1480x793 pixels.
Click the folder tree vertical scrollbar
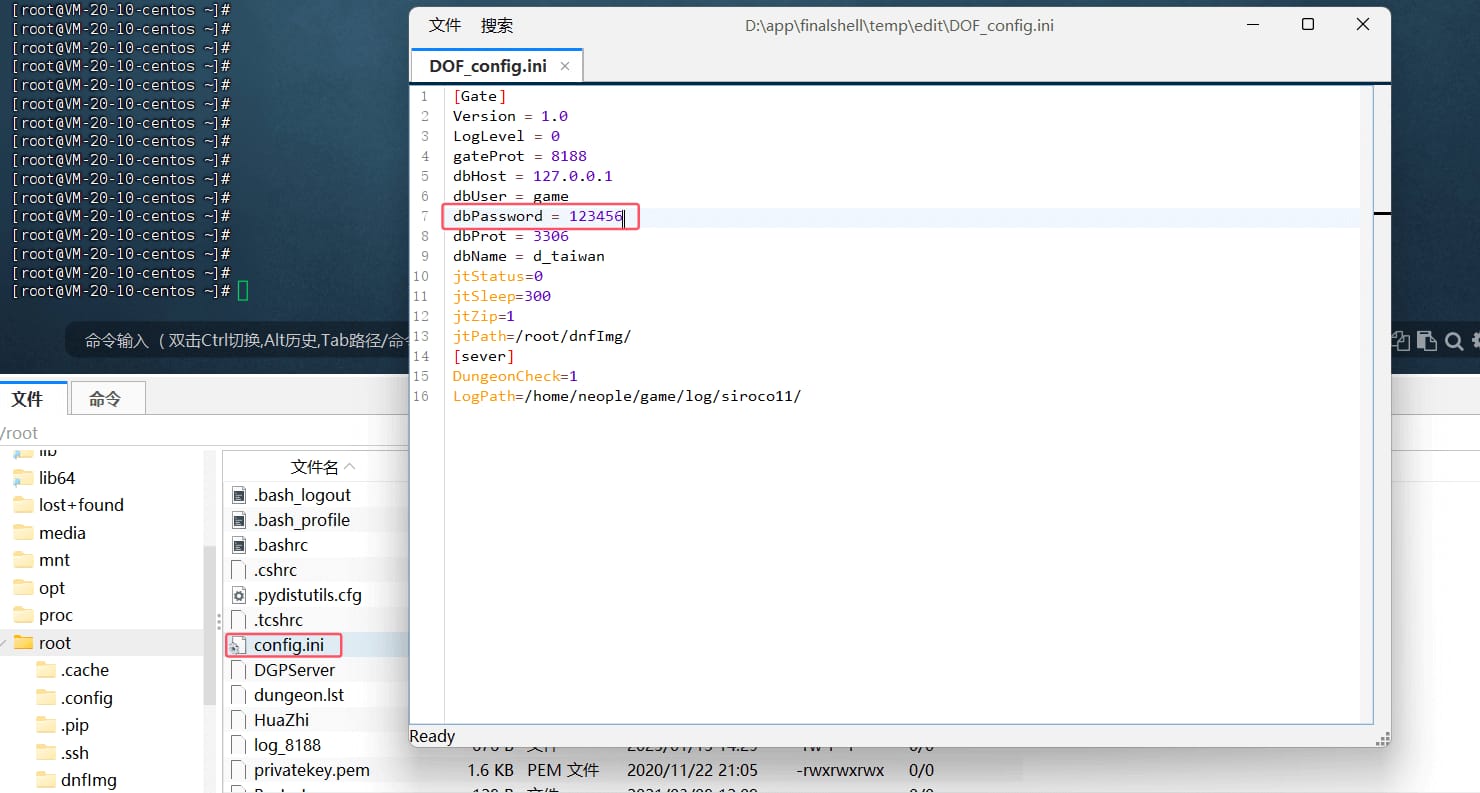(210, 625)
